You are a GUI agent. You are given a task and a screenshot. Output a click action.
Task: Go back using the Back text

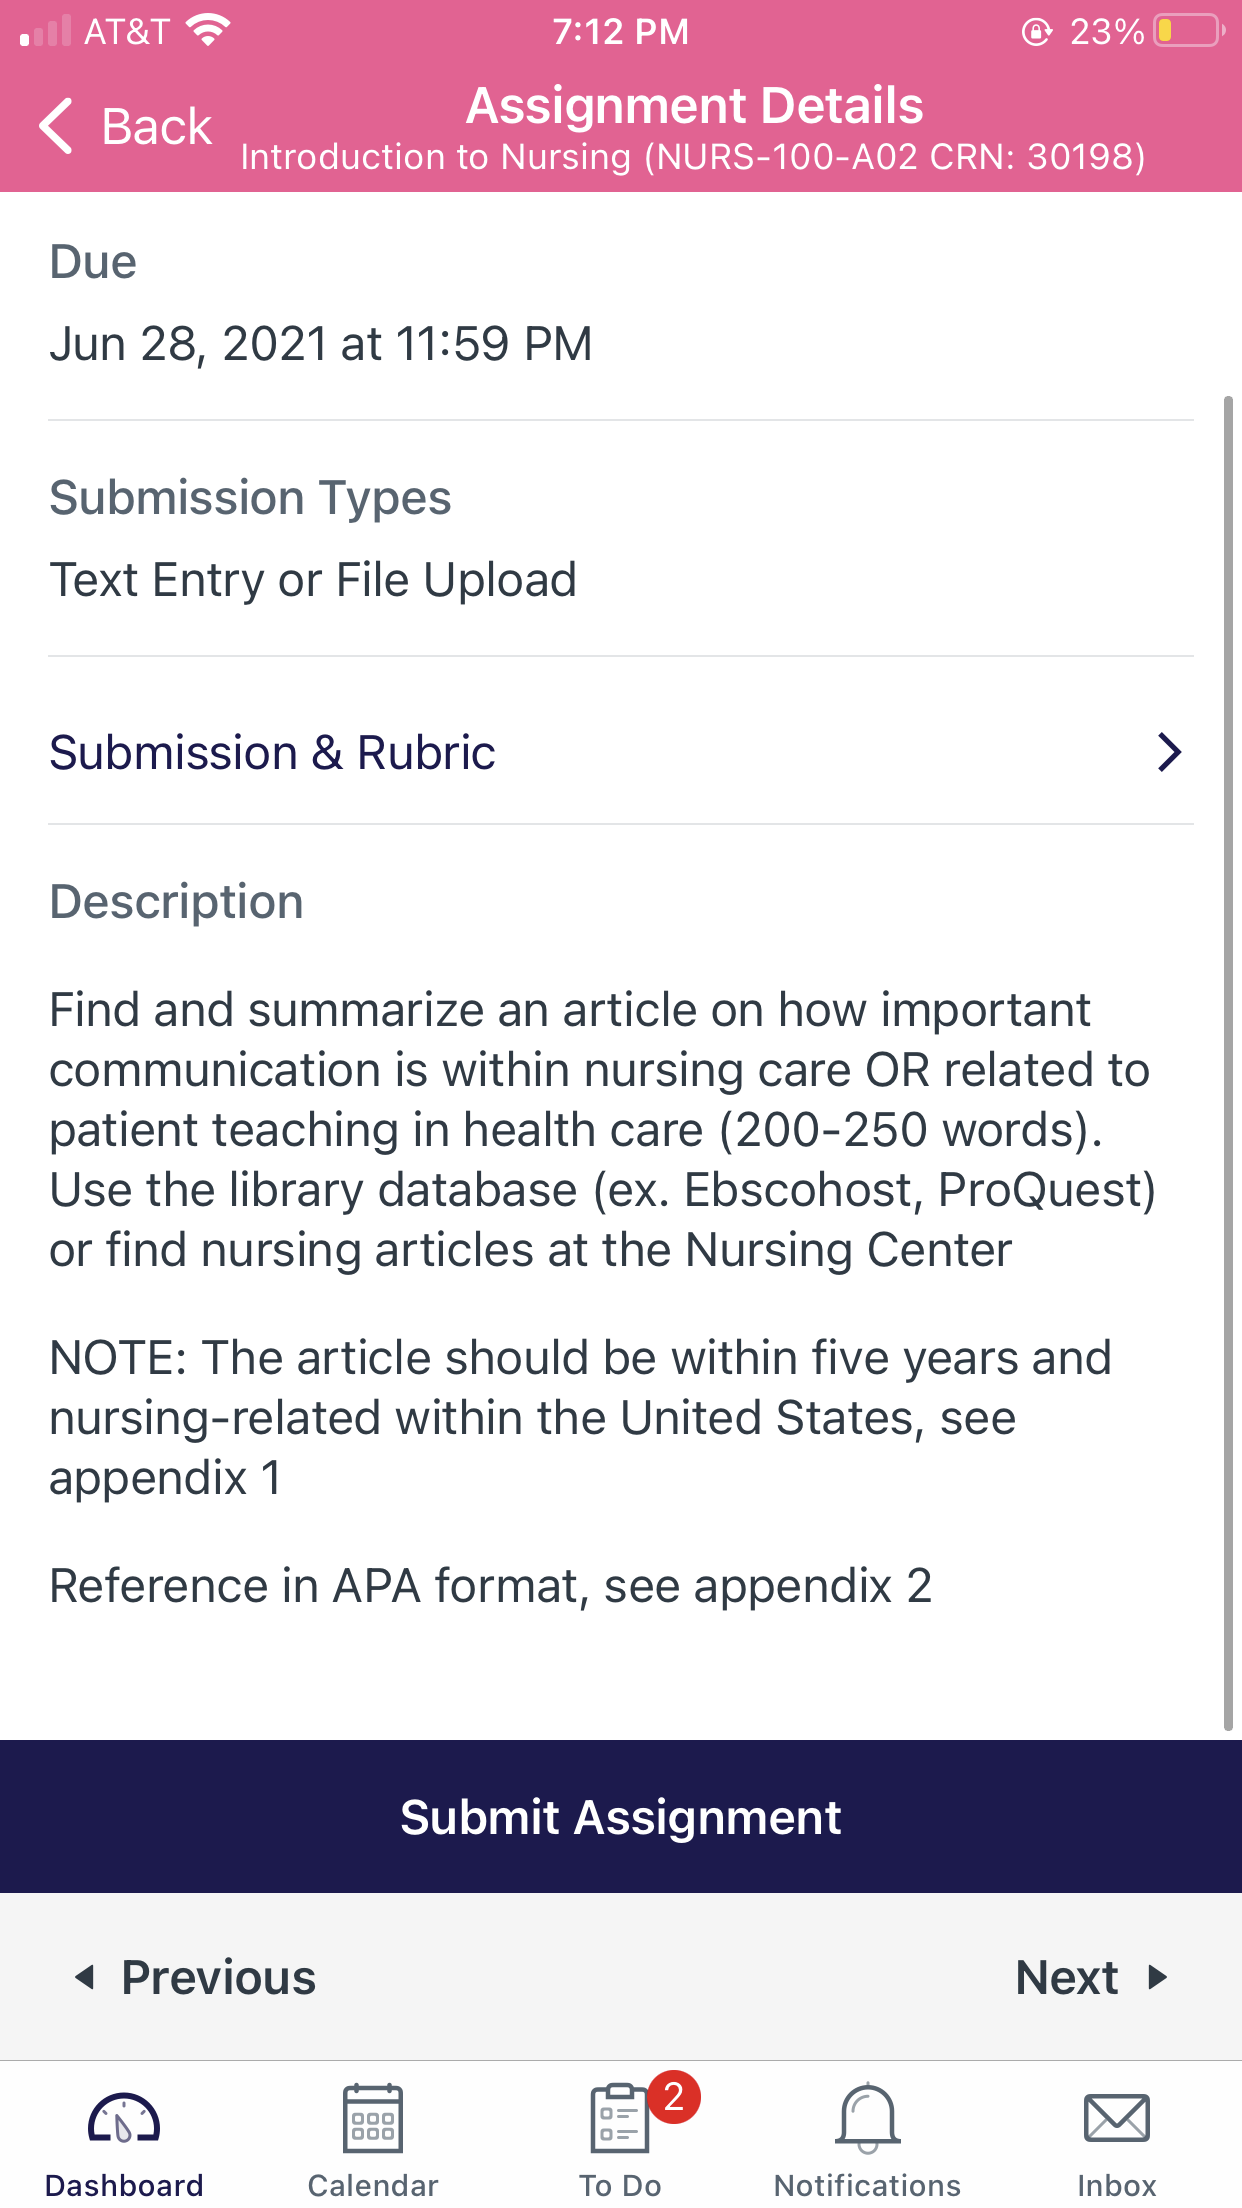pos(157,127)
